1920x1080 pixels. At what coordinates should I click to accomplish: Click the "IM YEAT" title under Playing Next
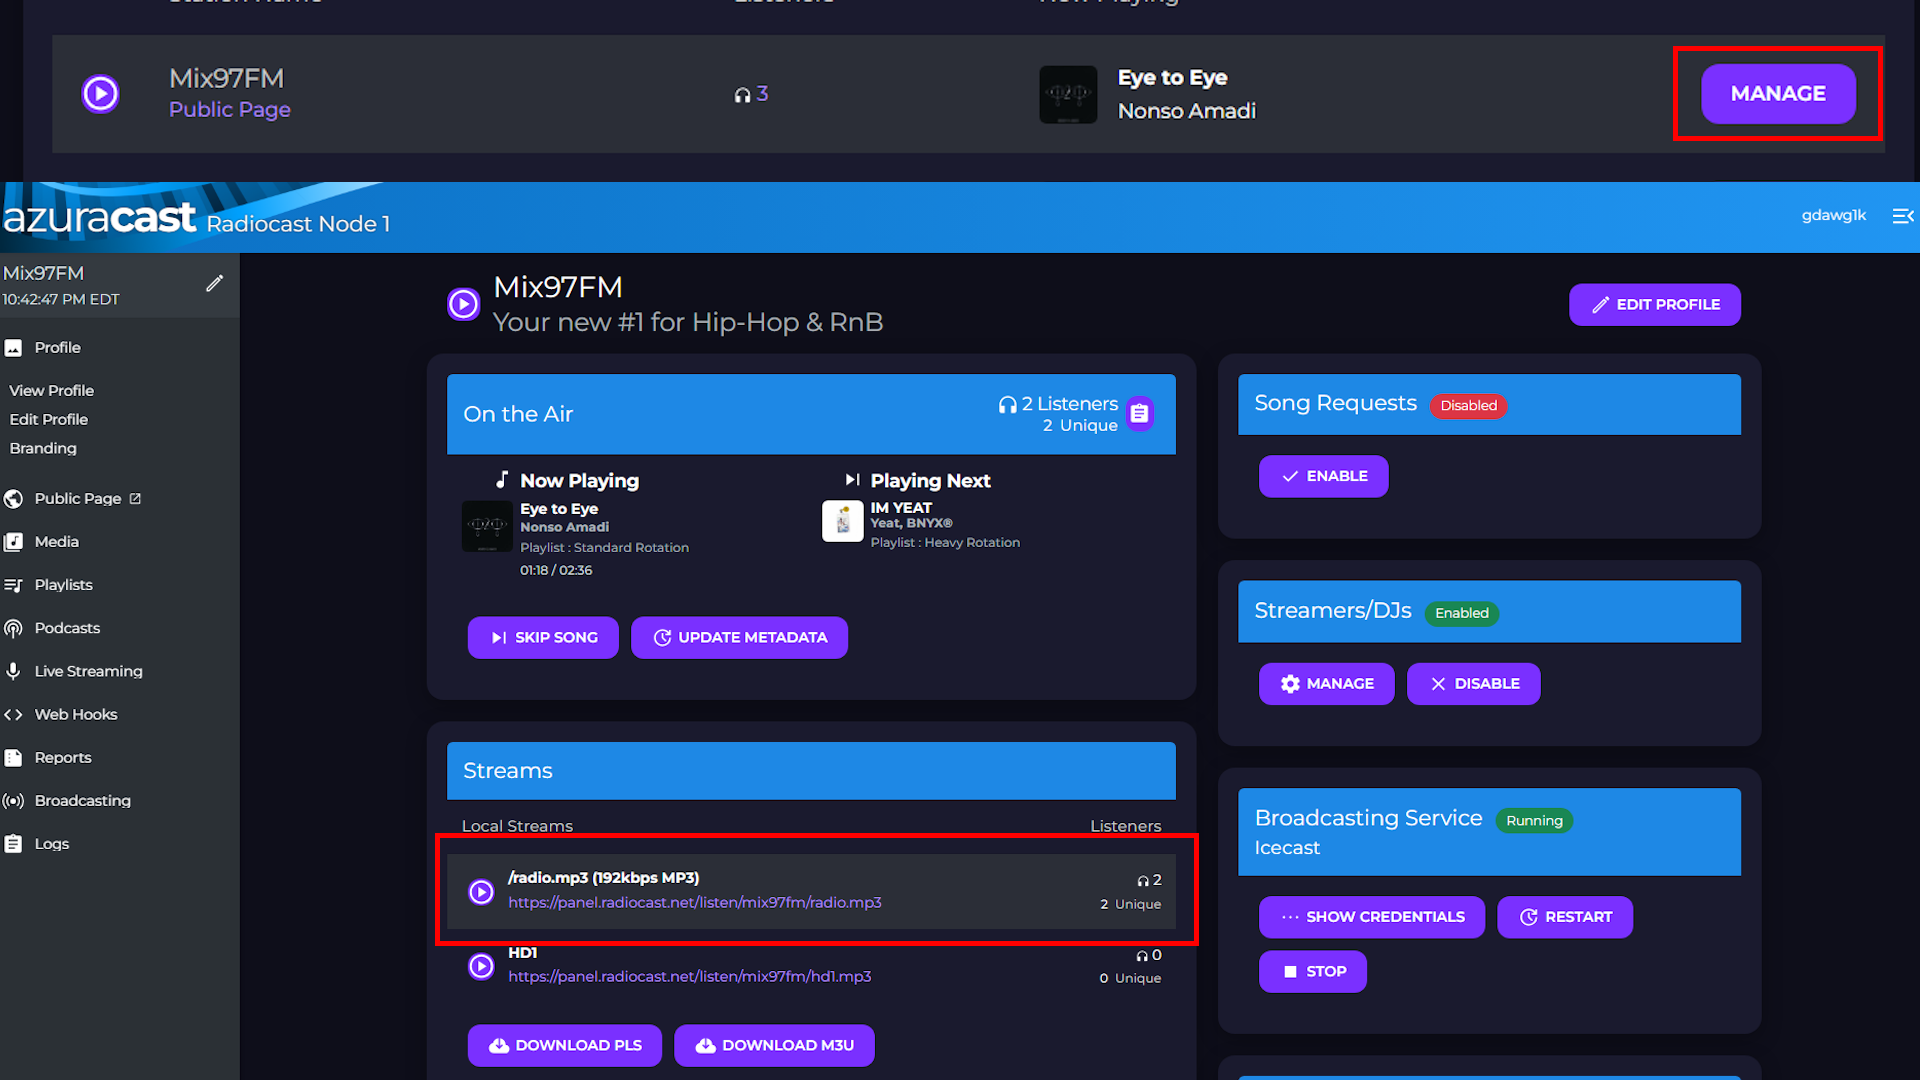tap(901, 508)
